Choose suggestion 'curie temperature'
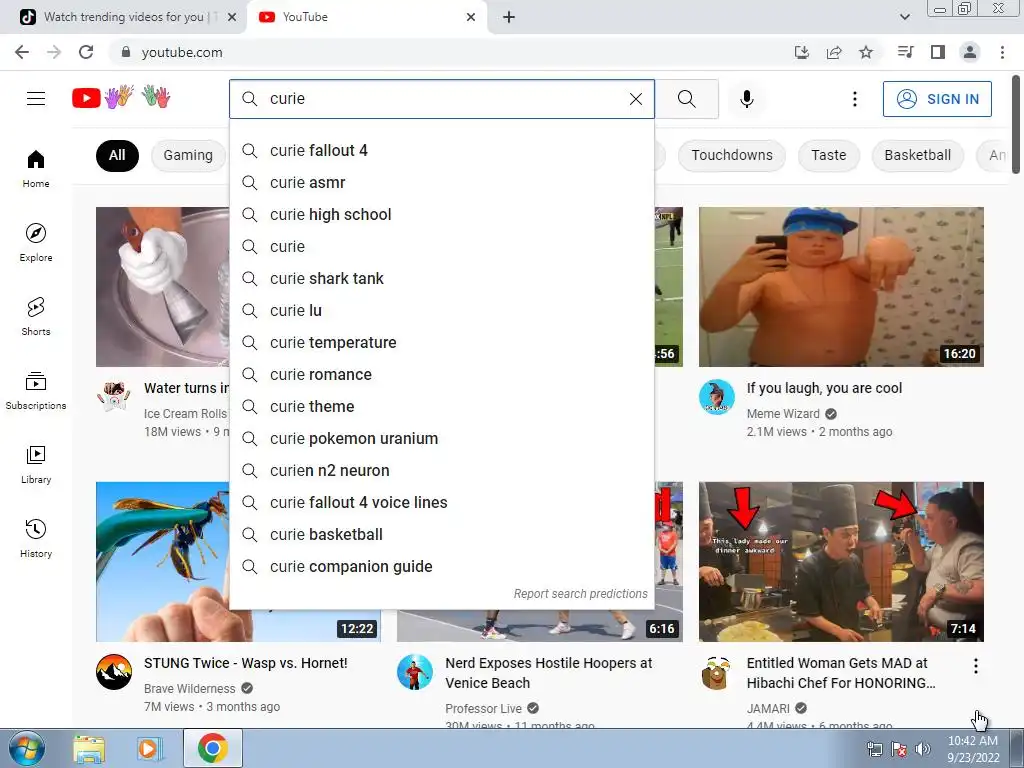The height and width of the screenshot is (768, 1024). [x=441, y=342]
